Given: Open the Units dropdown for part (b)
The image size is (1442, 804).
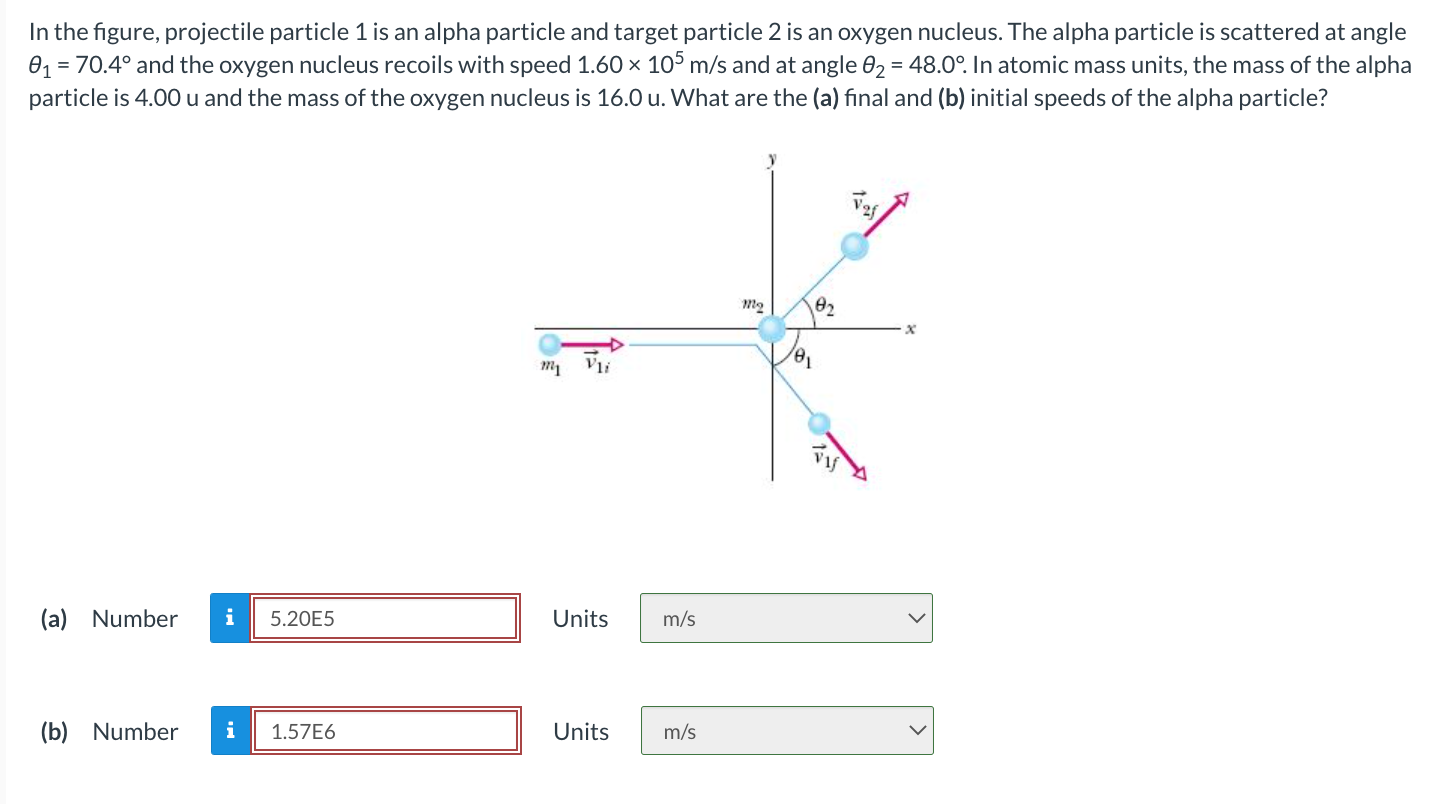Looking at the screenshot, I should tap(786, 731).
